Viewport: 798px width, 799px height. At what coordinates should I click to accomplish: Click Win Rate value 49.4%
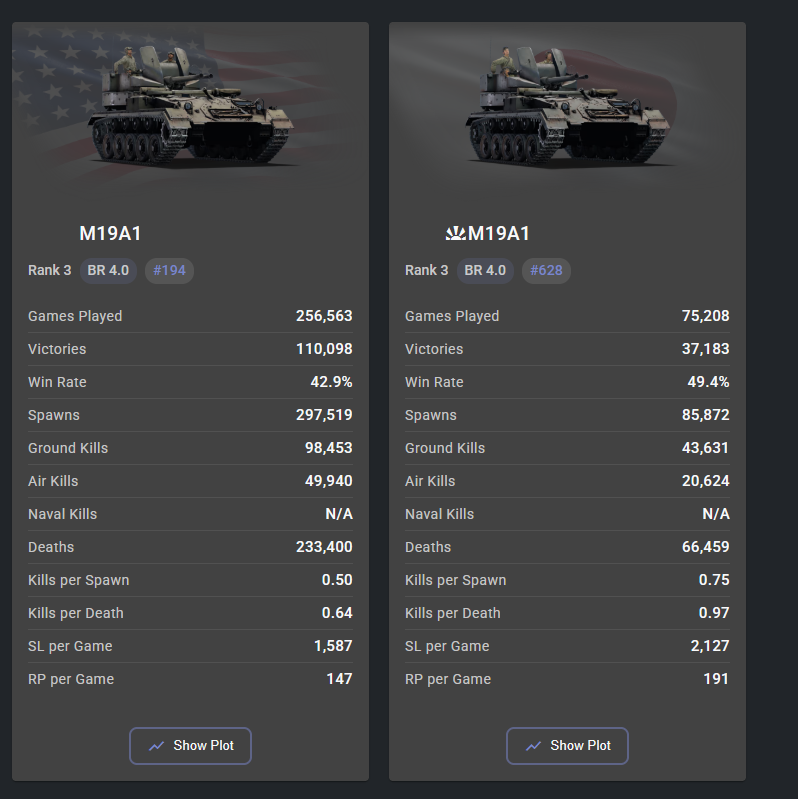pos(708,382)
